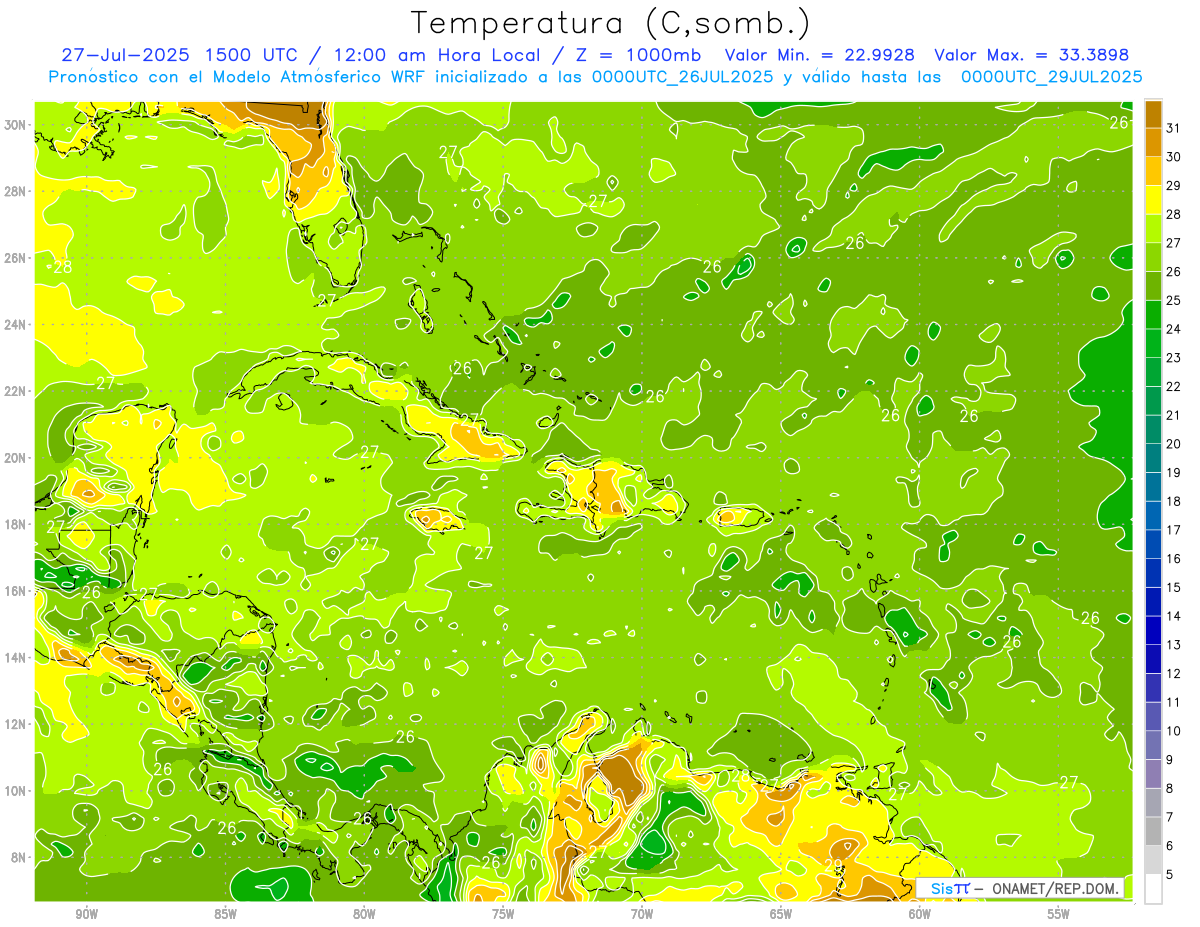Click the SisTT ONAMET/REP.DOM. logo box
Screen dimensions: 1200x927
pos(1021,888)
